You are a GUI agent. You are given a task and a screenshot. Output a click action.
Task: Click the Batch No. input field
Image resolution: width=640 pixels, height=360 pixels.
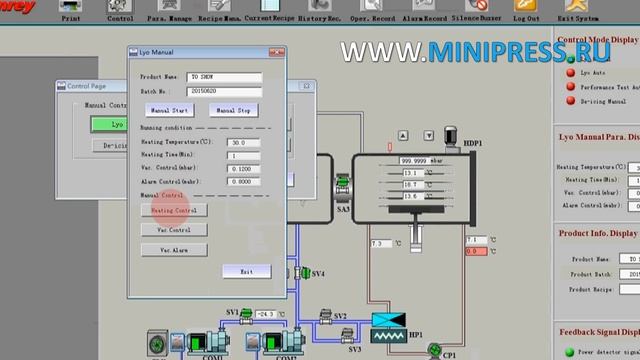click(x=224, y=91)
